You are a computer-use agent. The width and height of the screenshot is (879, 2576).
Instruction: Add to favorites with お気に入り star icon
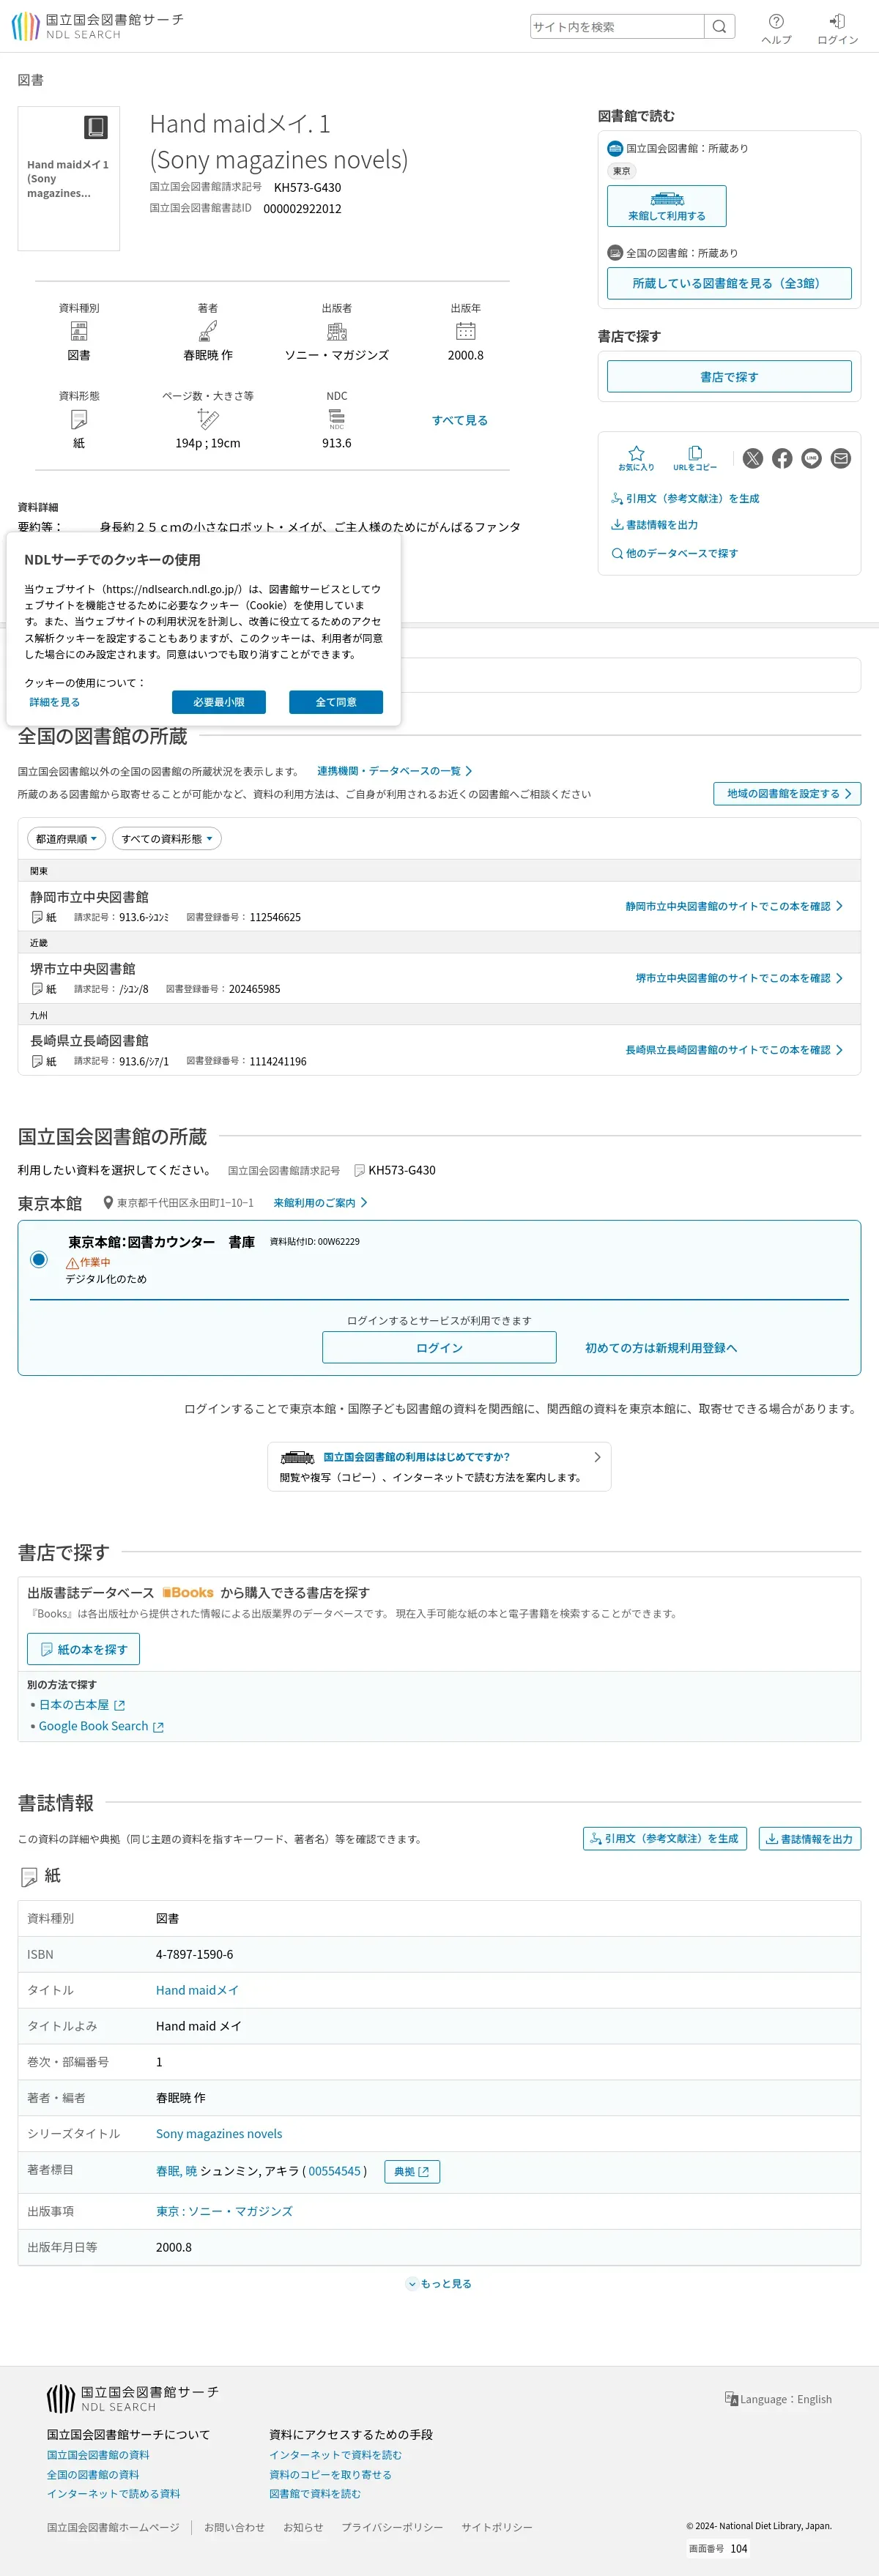pos(636,458)
